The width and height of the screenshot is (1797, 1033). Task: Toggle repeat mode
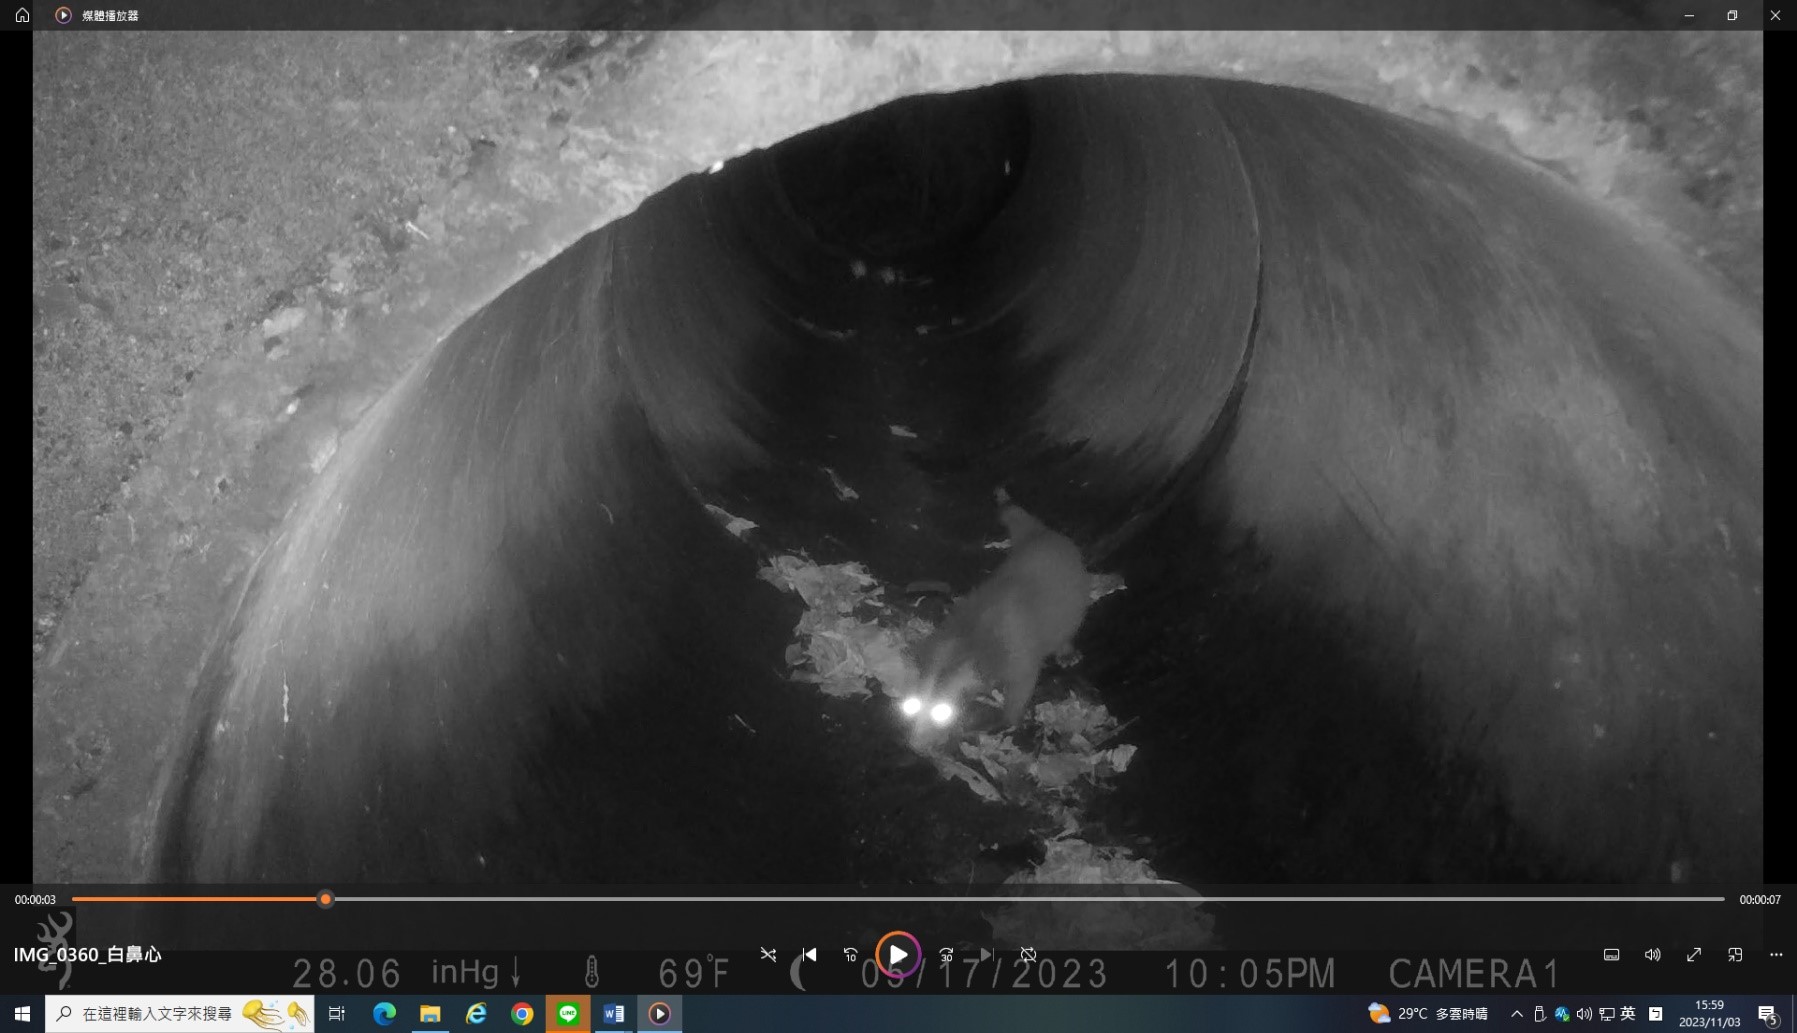tap(1028, 955)
